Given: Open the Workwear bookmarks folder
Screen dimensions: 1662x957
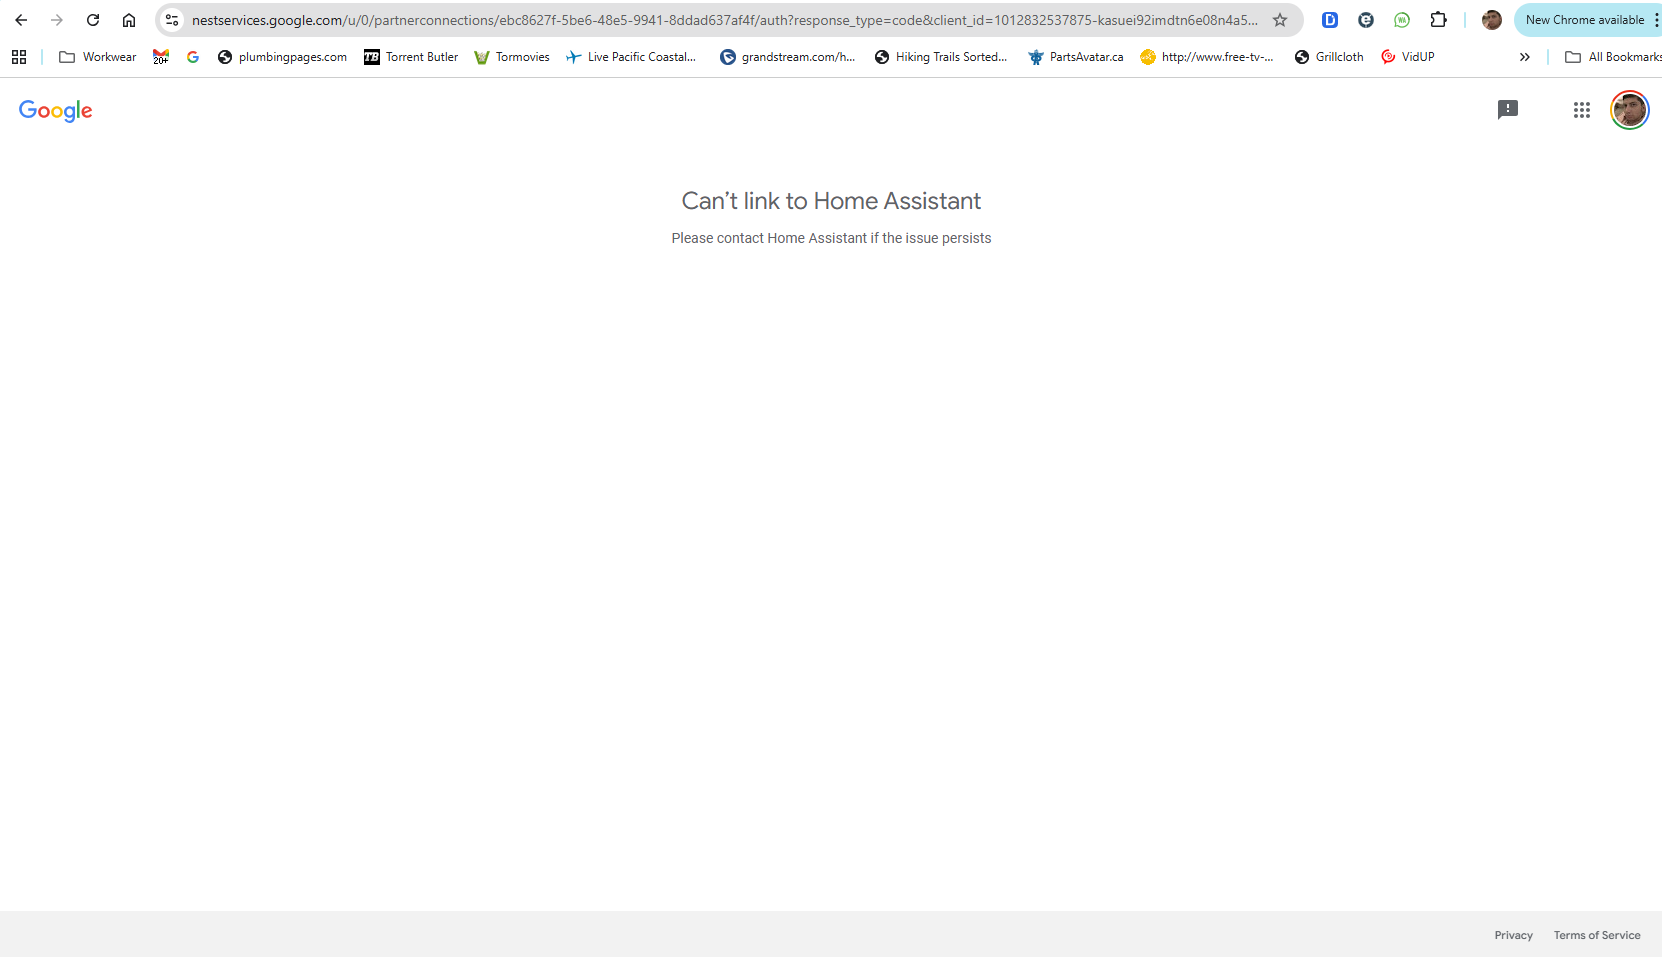Looking at the screenshot, I should (x=98, y=57).
